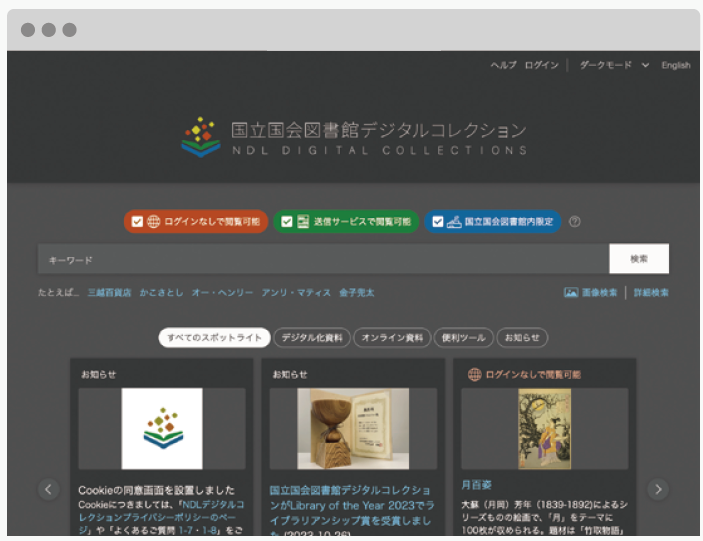Click the NDL Digital Collections logo
703x541 pixels.
pos(354,137)
